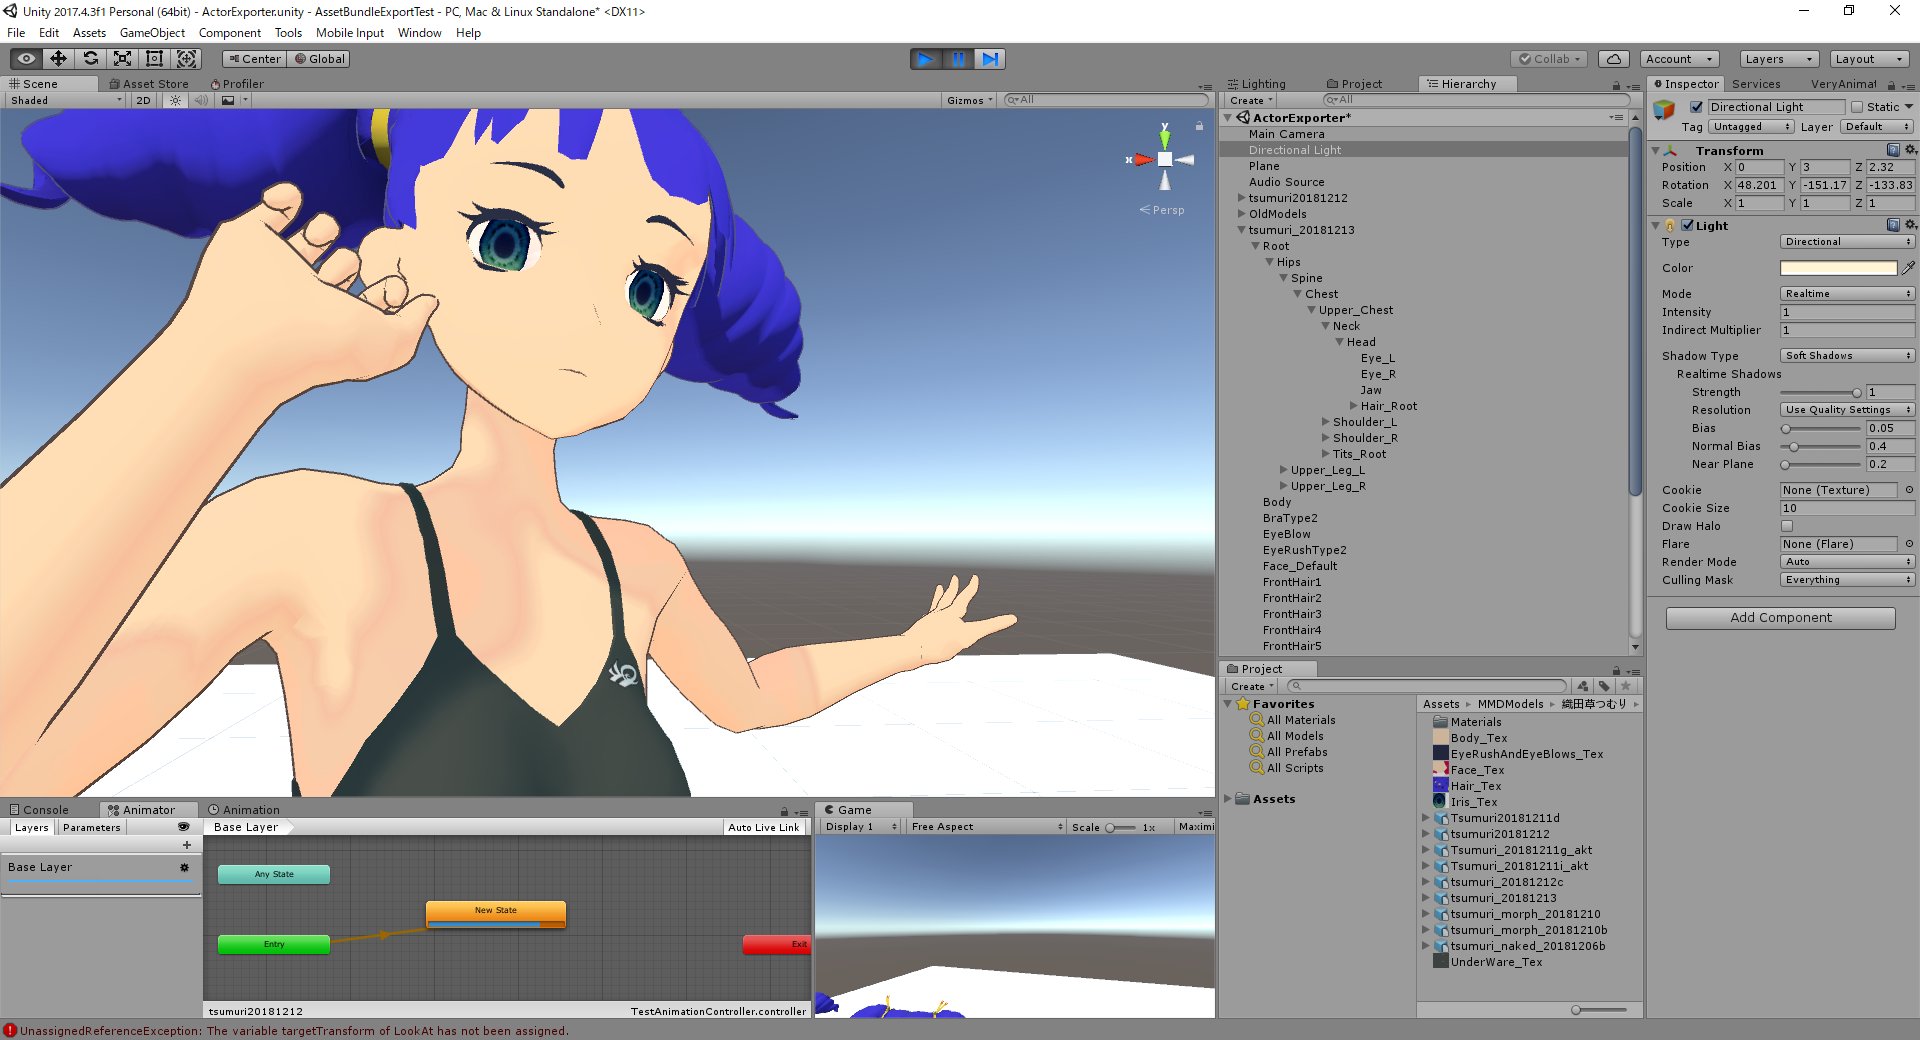The height and width of the screenshot is (1040, 1920).
Task: Click the light Color swatch
Action: (1838, 268)
